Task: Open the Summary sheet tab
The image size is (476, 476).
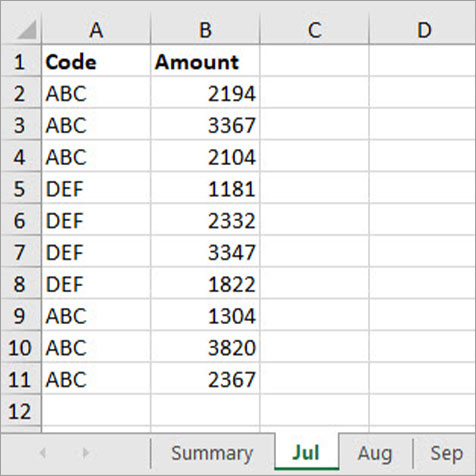Action: tap(212, 453)
